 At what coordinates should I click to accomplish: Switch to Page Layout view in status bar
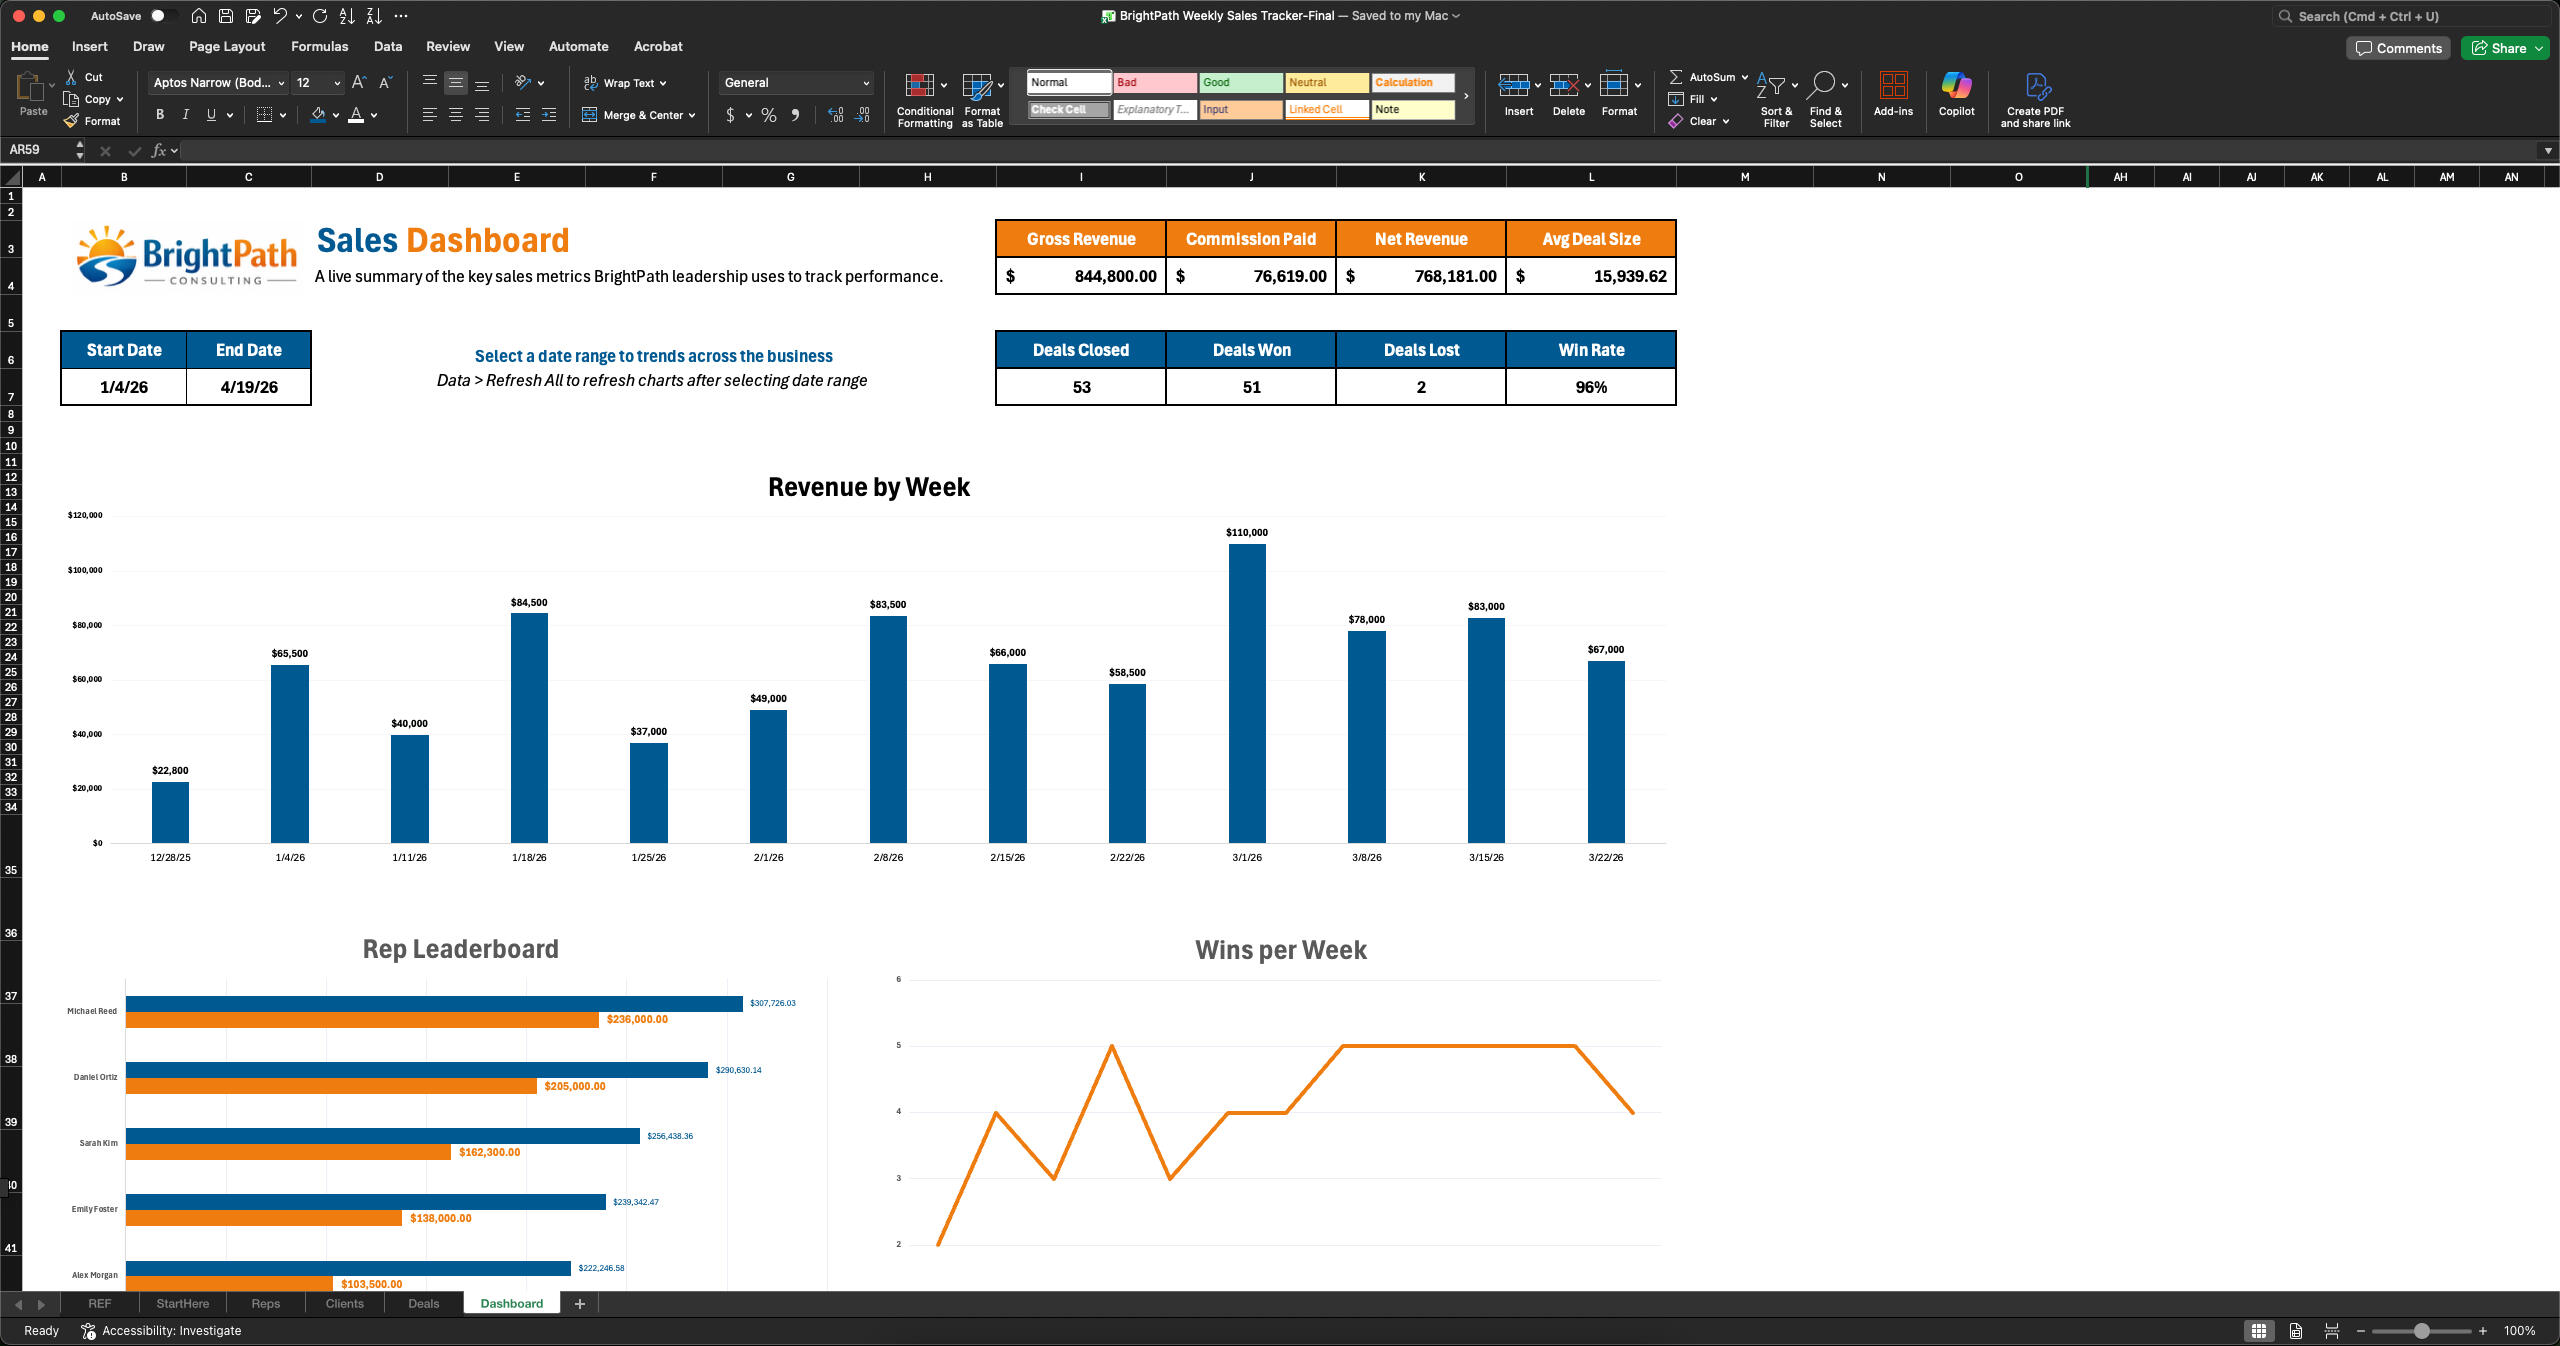pyautogui.click(x=2296, y=1331)
